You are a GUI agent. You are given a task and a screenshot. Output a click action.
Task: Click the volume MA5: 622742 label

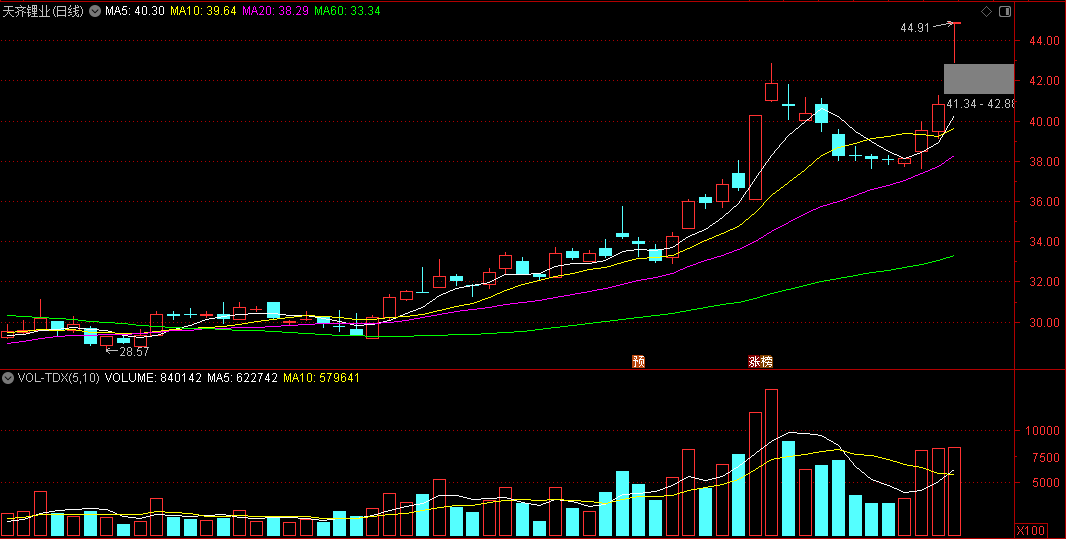pyautogui.click(x=243, y=378)
